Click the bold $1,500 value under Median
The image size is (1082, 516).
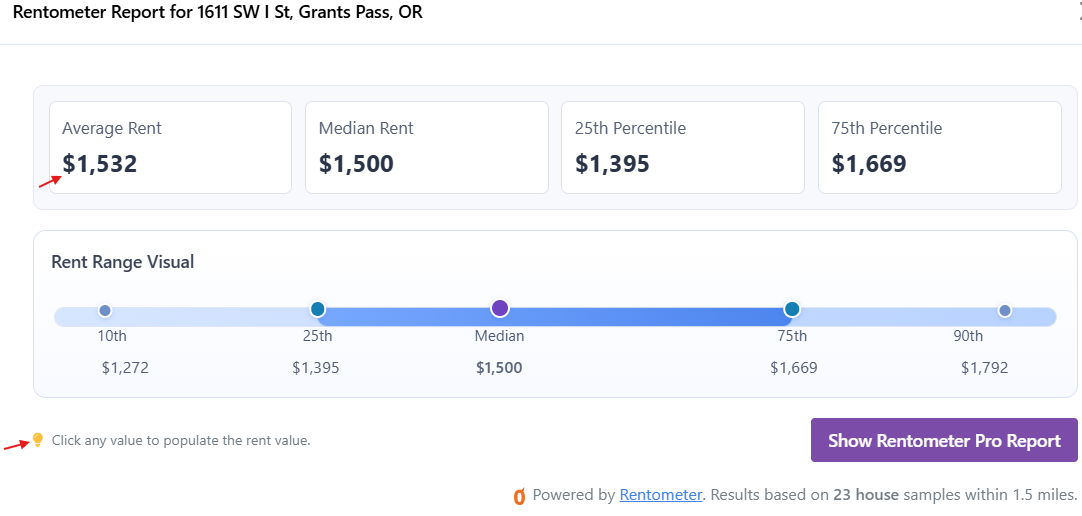point(499,368)
